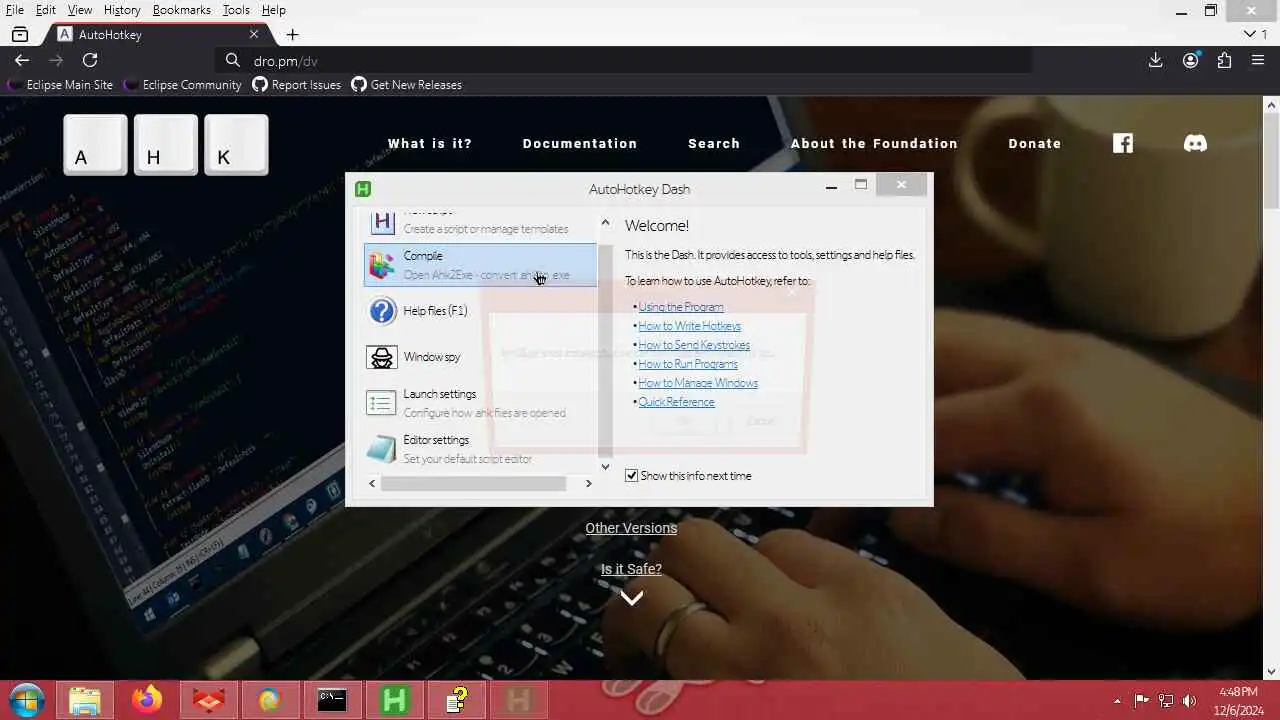The image size is (1280, 720).
Task: Click the Dash horizontal scroll left arrow
Action: coord(372,483)
